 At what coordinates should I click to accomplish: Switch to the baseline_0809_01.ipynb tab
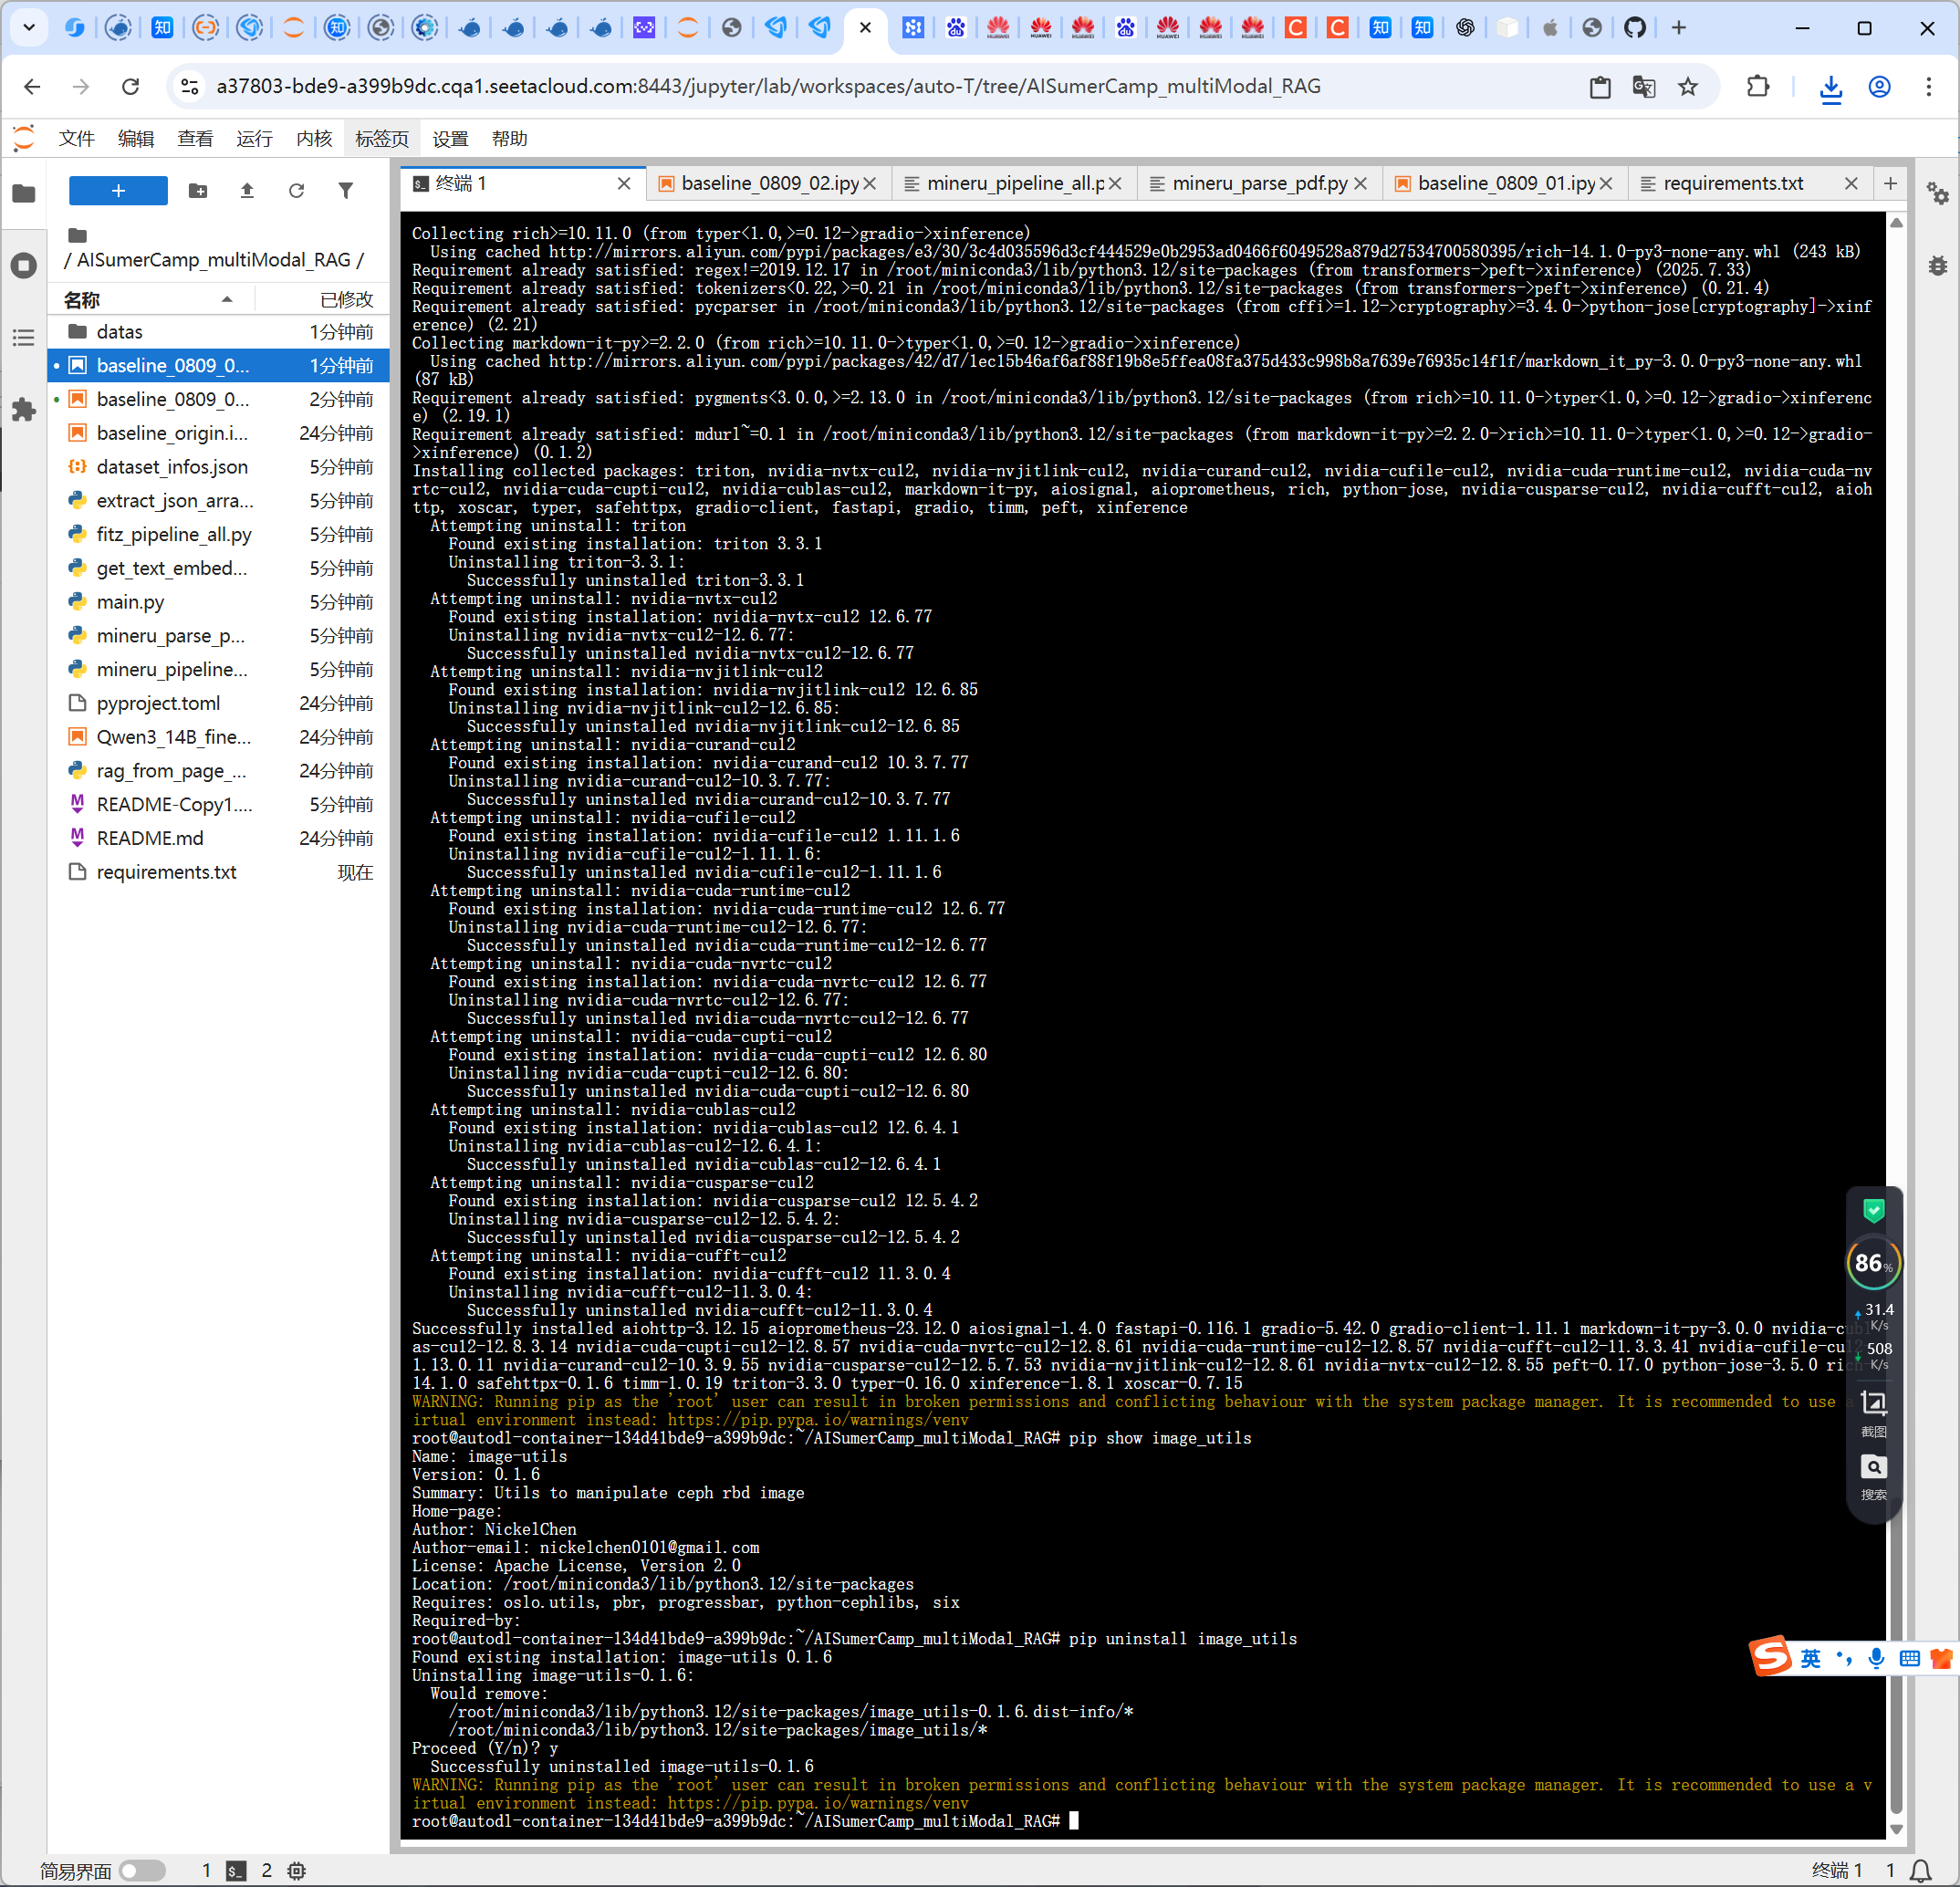click(1505, 183)
